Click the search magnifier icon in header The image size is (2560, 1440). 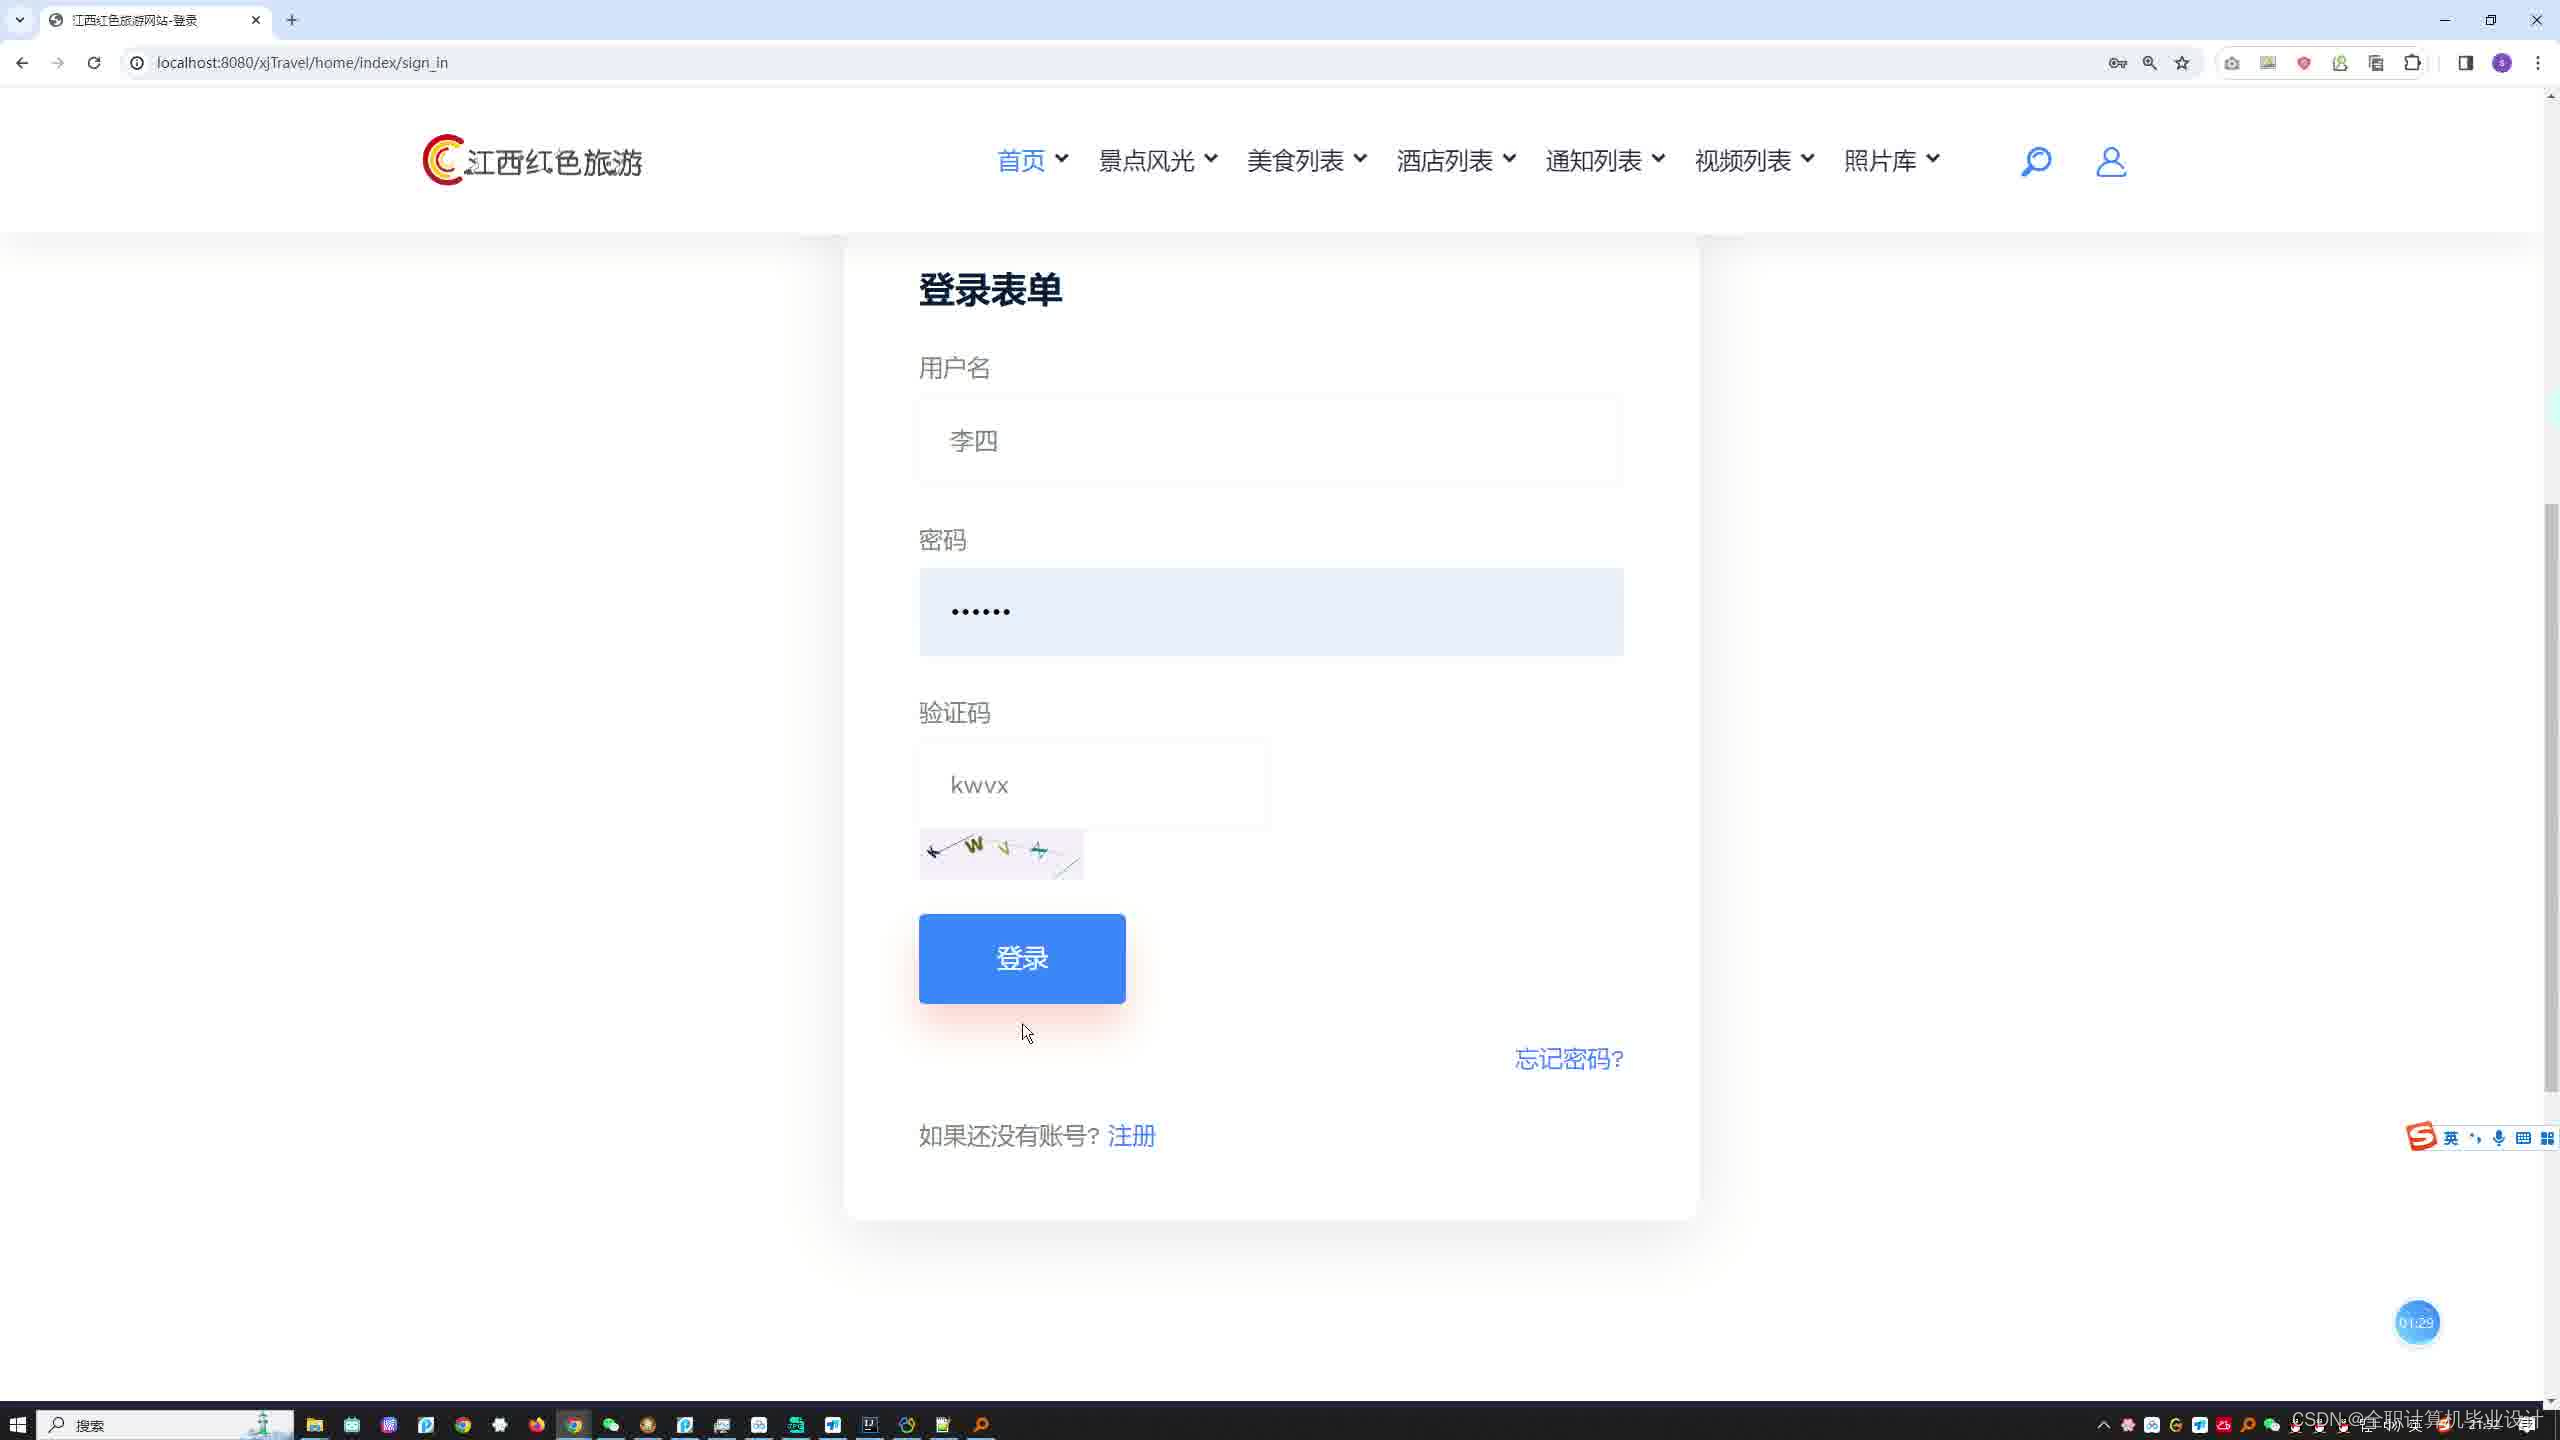[x=2036, y=161]
